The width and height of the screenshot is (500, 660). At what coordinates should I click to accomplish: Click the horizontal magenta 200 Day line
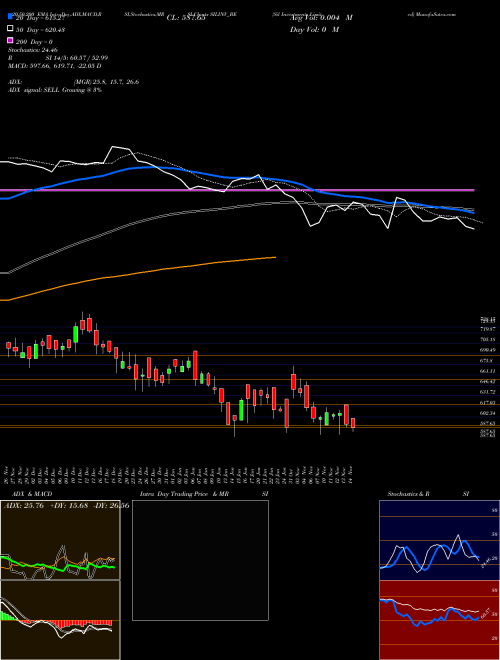click(237, 190)
